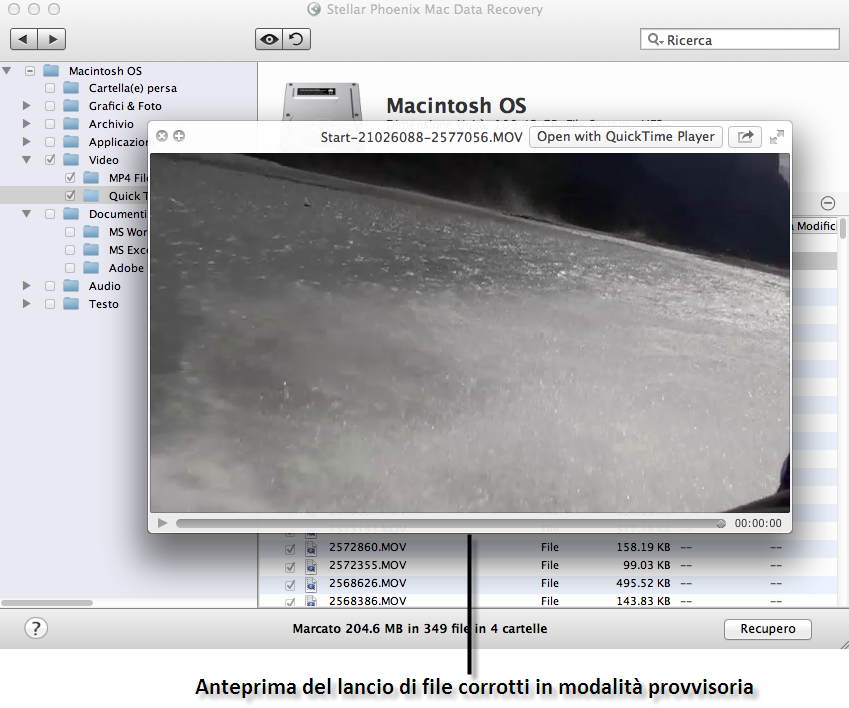Click the Documenti folder icon
The height and width of the screenshot is (708, 849).
point(71,213)
